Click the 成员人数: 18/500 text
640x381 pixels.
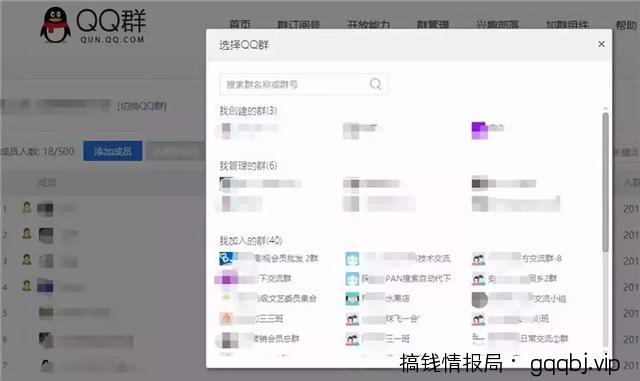[x=37, y=152]
